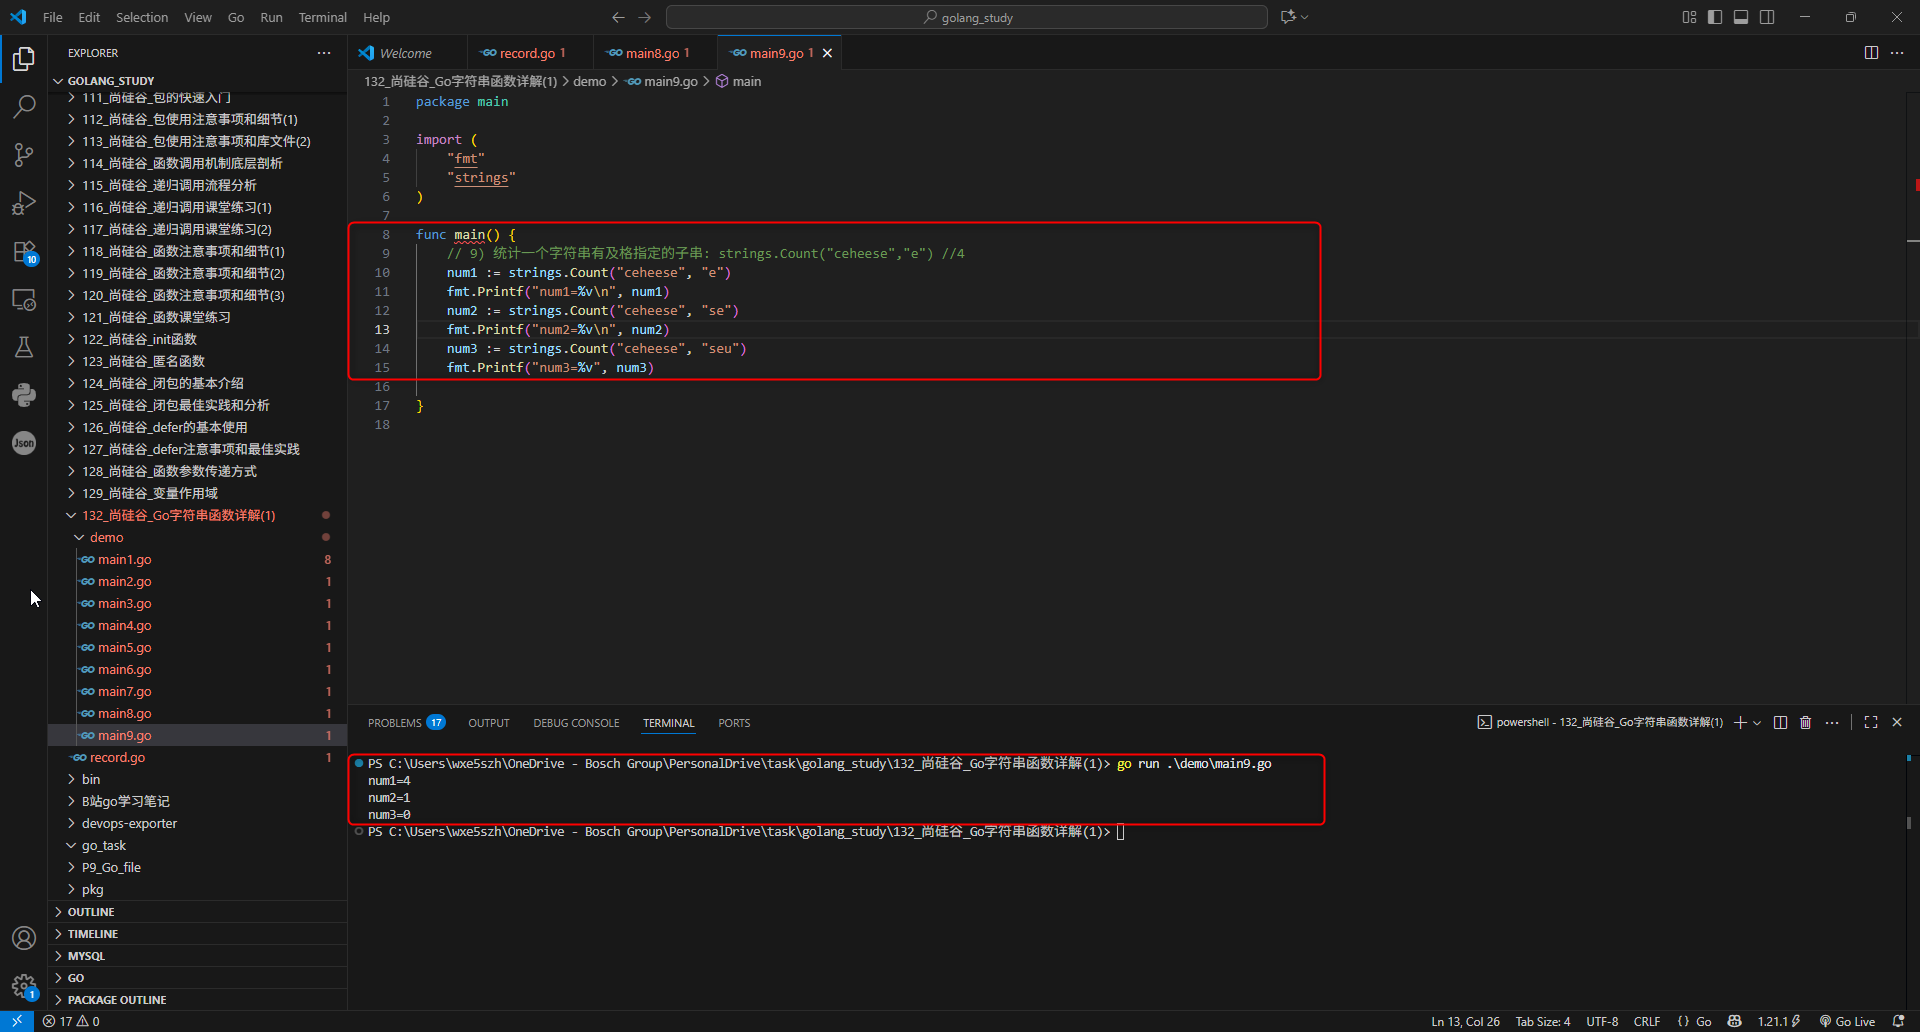Go forward in navigation history

pyautogui.click(x=644, y=17)
